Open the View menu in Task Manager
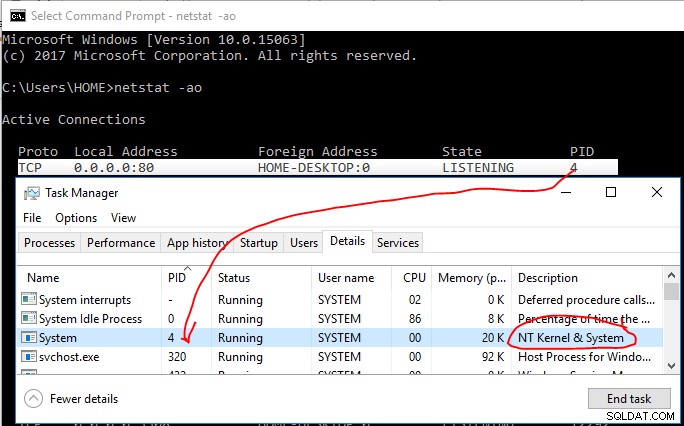Screen dimensions: 684x426 point(123,218)
